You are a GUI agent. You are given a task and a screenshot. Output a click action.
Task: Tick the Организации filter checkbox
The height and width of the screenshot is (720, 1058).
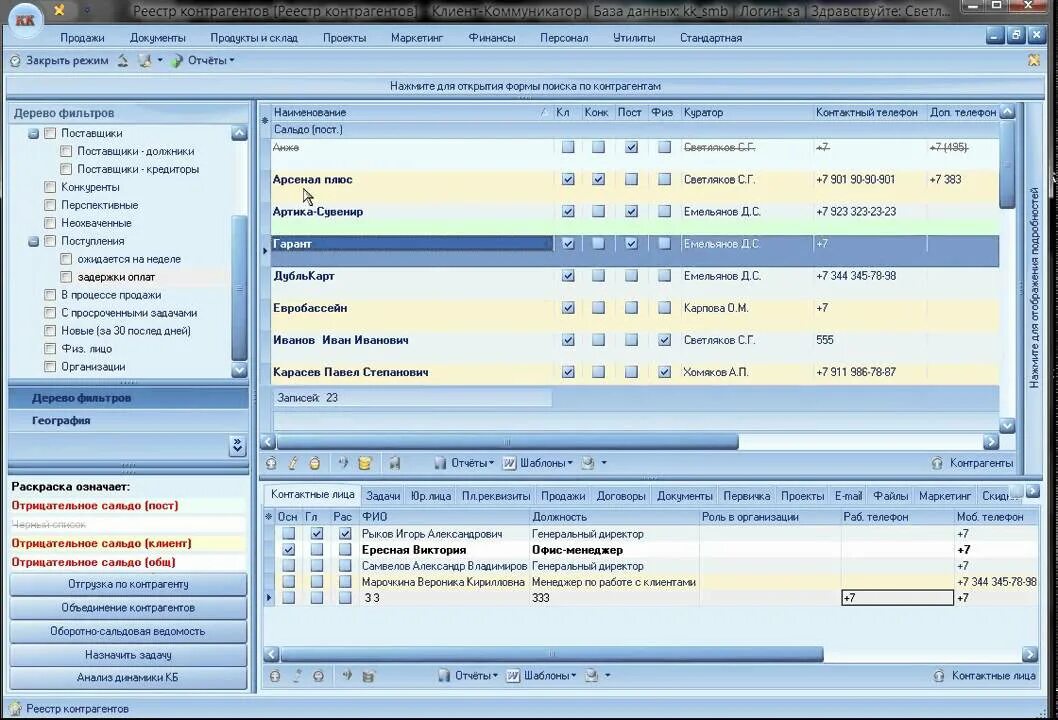(50, 366)
